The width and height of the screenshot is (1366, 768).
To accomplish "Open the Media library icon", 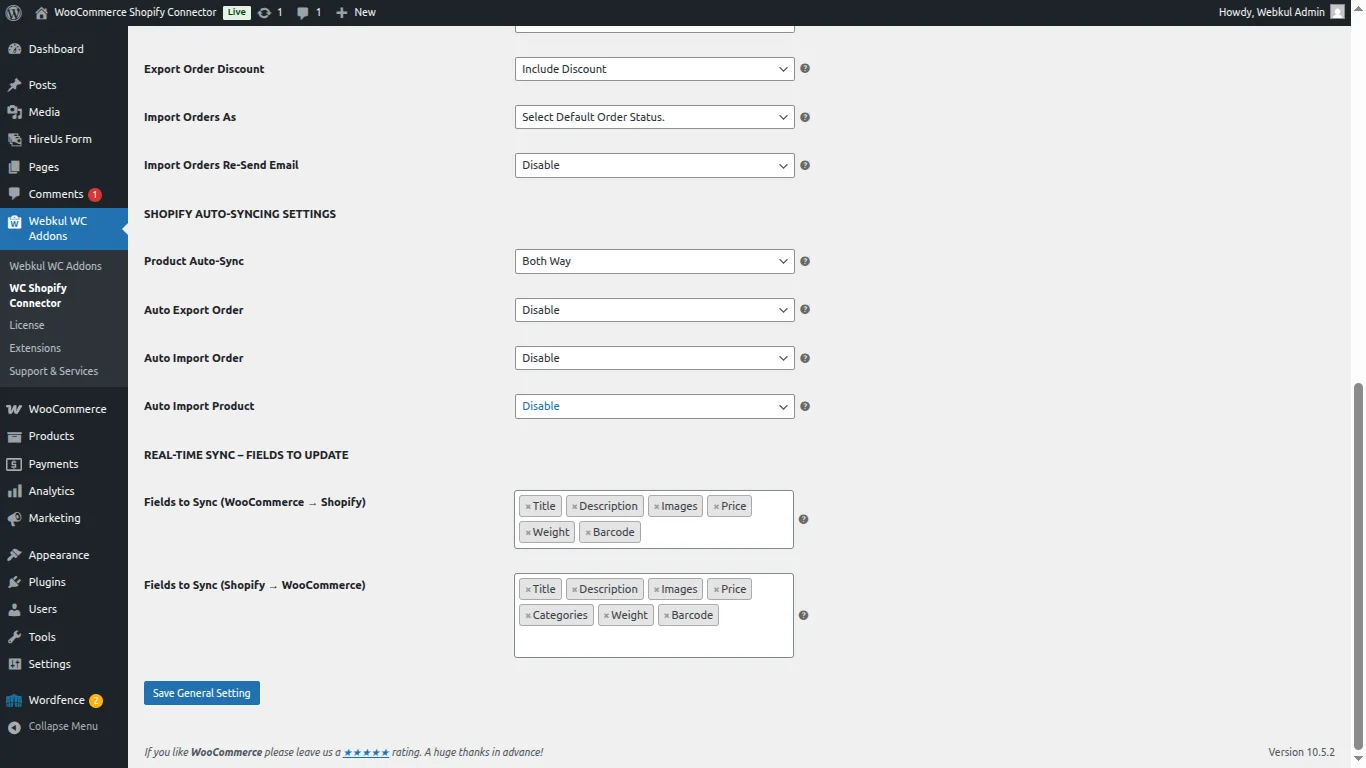I will pyautogui.click(x=16, y=111).
